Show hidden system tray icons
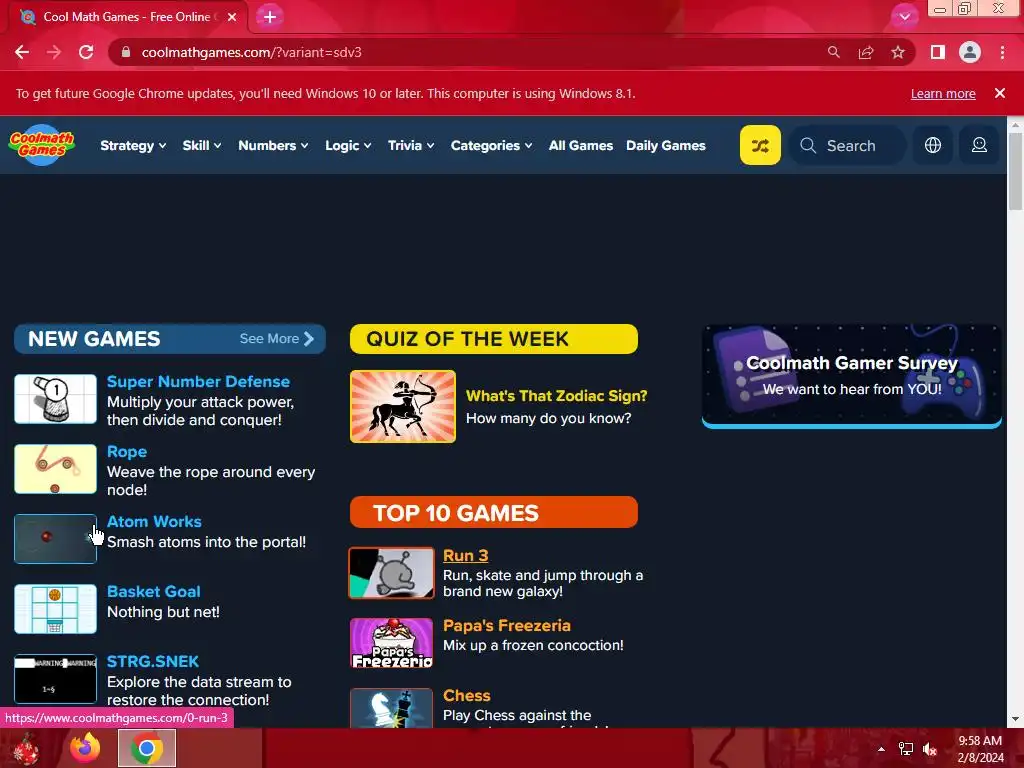This screenshot has width=1024, height=768. [881, 749]
